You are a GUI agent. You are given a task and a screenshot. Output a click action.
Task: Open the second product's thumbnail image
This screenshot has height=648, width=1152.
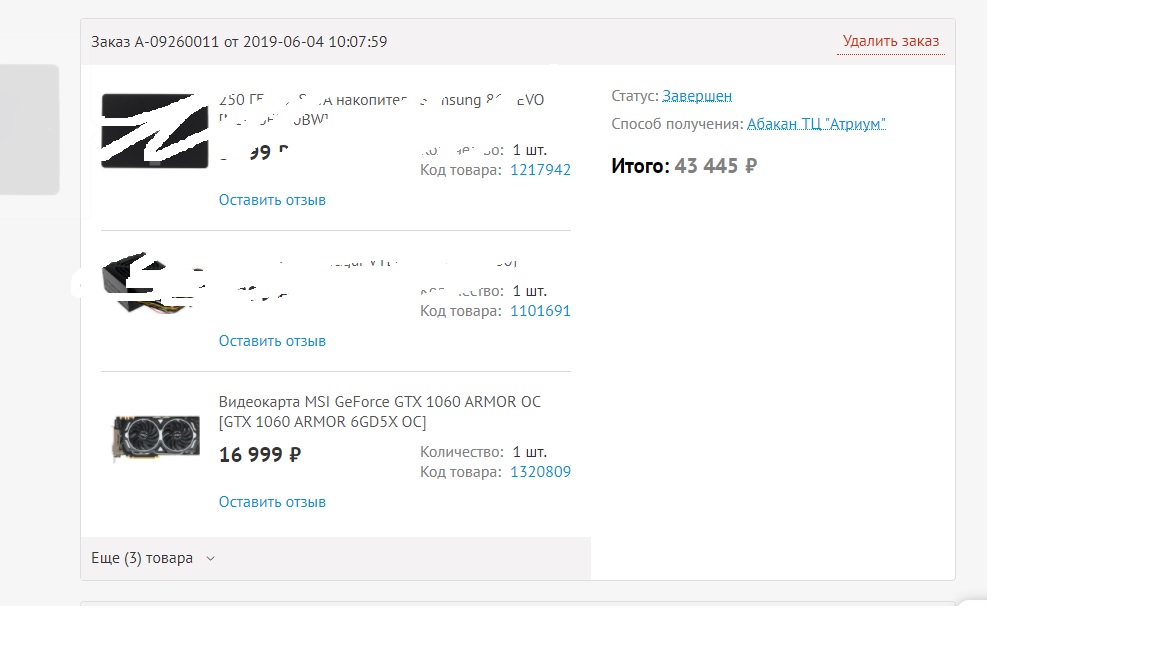click(153, 283)
